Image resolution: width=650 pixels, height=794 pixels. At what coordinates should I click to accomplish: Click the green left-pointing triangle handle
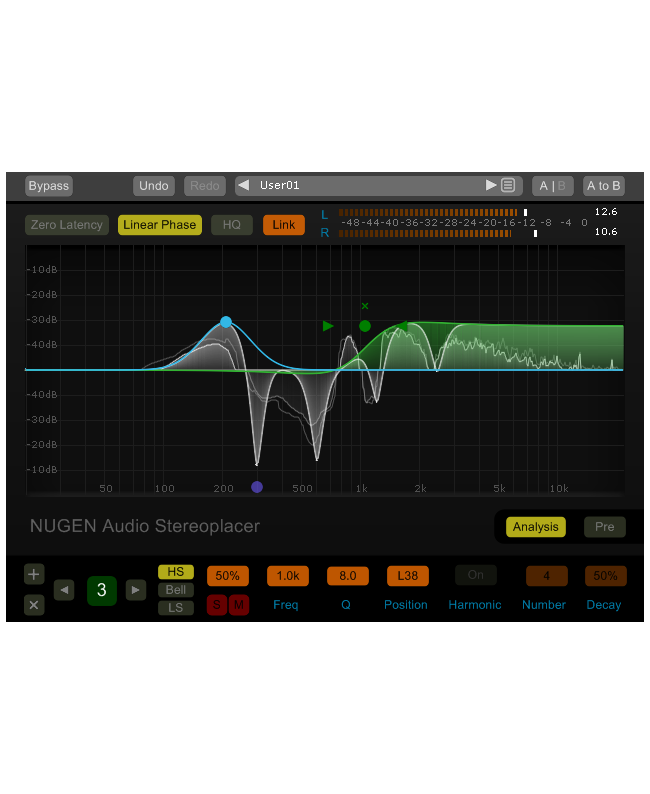pos(402,326)
